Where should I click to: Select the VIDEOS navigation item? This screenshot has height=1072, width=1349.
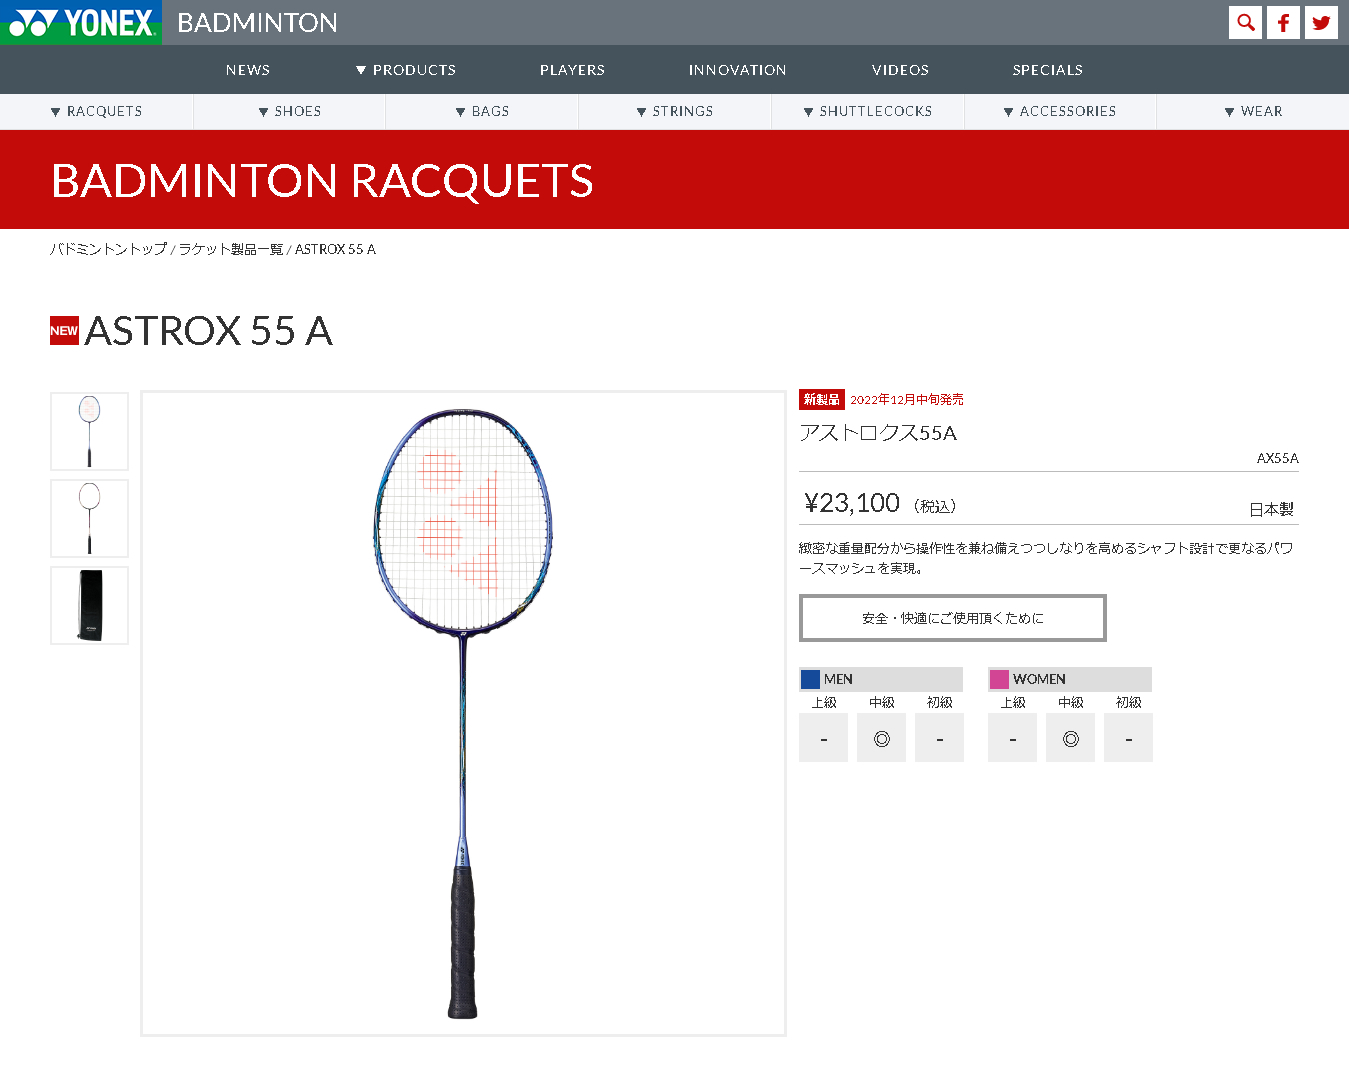tap(900, 70)
